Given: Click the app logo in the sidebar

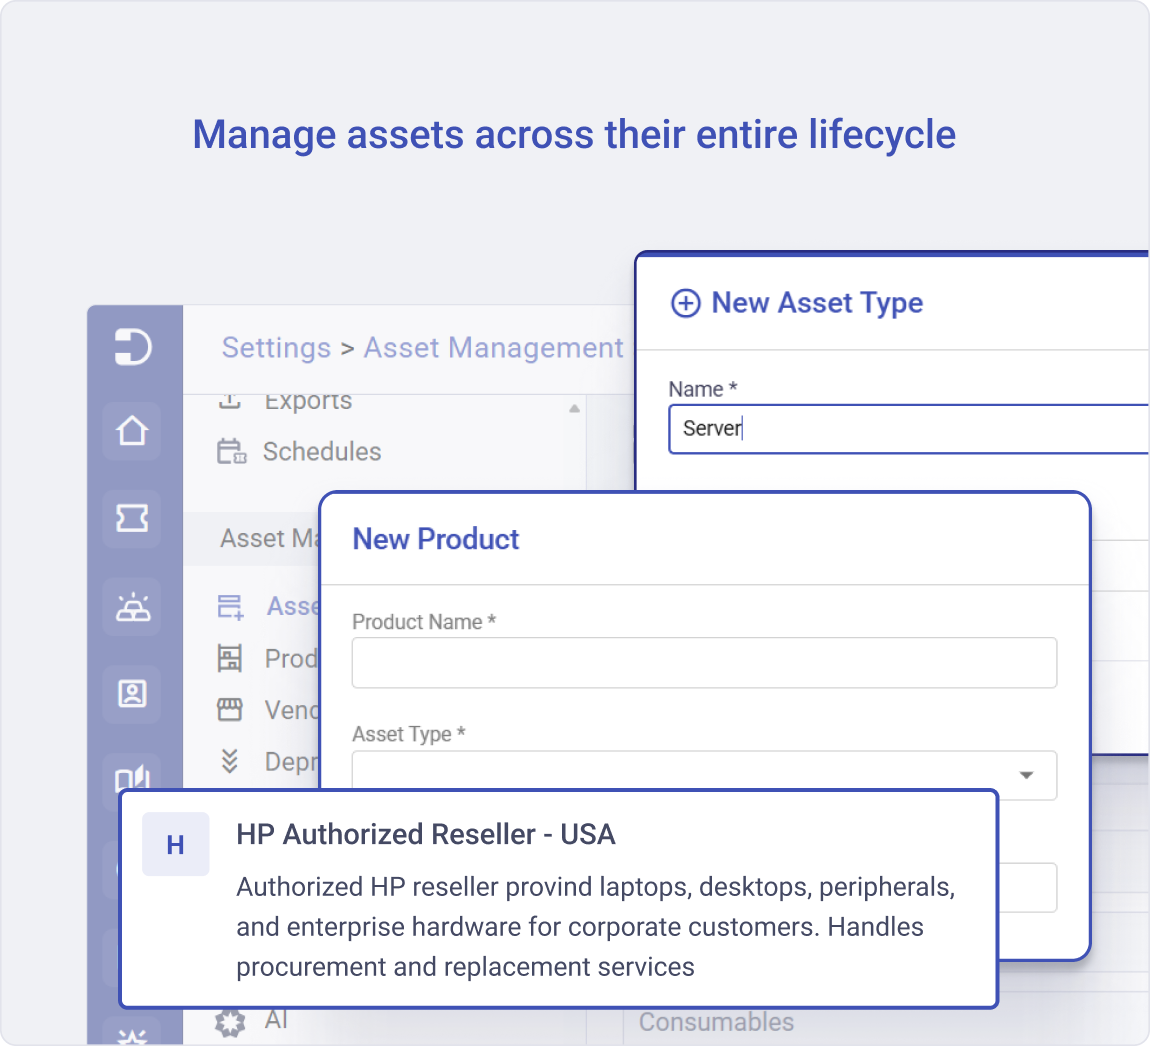Looking at the screenshot, I should (133, 346).
